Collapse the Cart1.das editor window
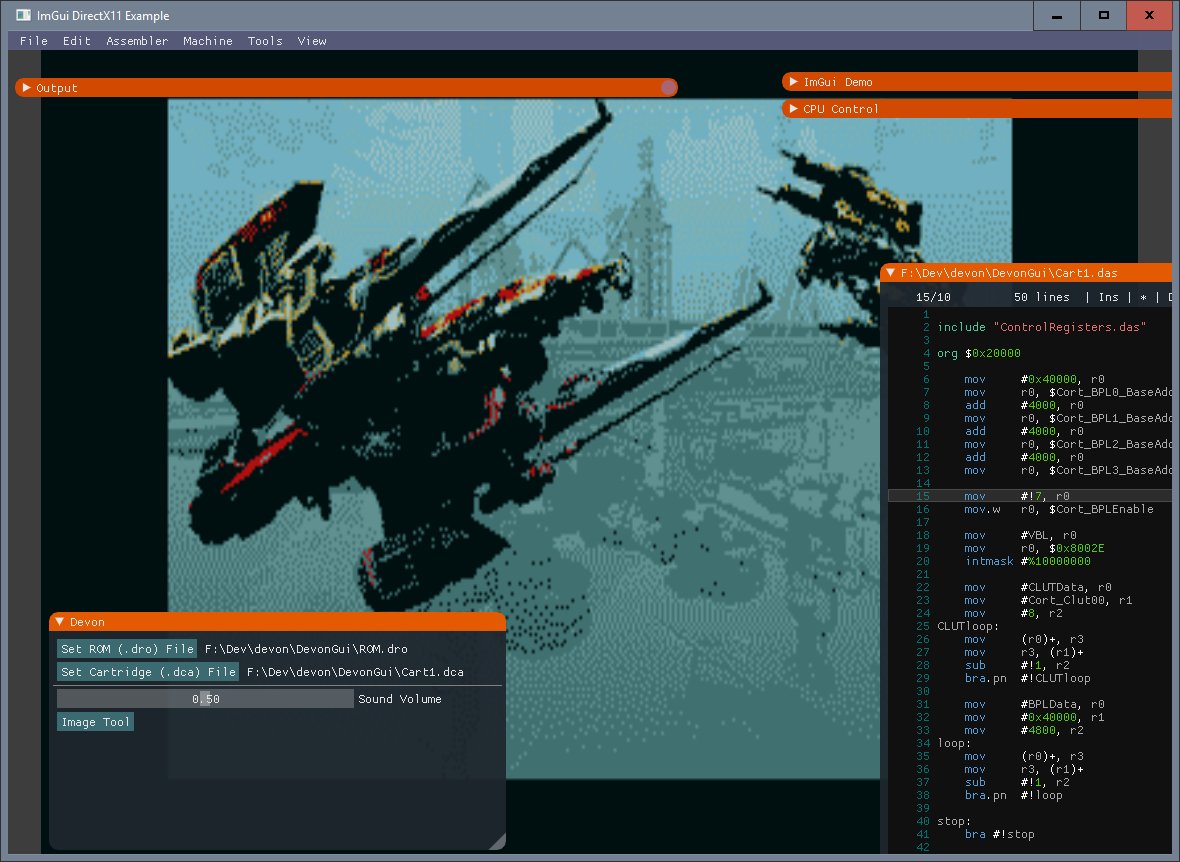 point(891,273)
